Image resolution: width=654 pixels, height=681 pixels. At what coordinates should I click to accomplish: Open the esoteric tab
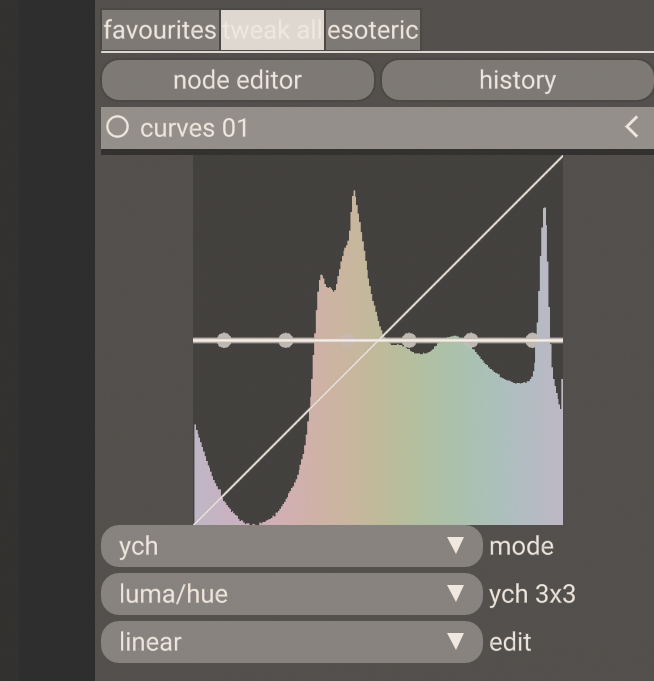point(373,30)
